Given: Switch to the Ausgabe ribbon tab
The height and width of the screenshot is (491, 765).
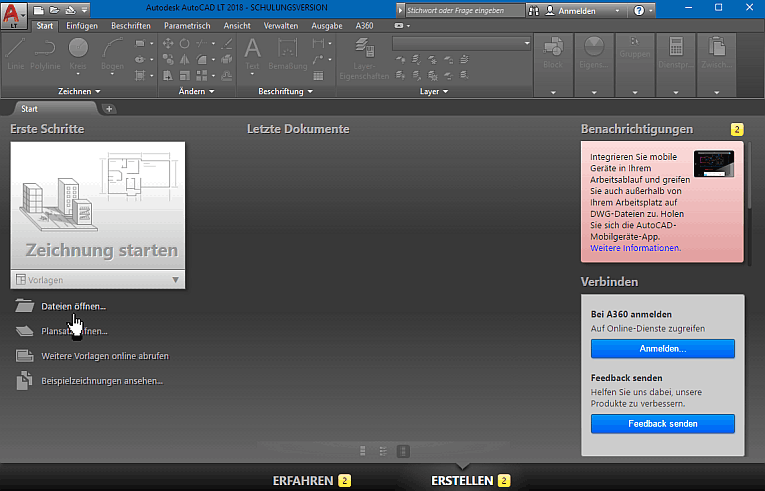Looking at the screenshot, I should pyautogui.click(x=326, y=26).
